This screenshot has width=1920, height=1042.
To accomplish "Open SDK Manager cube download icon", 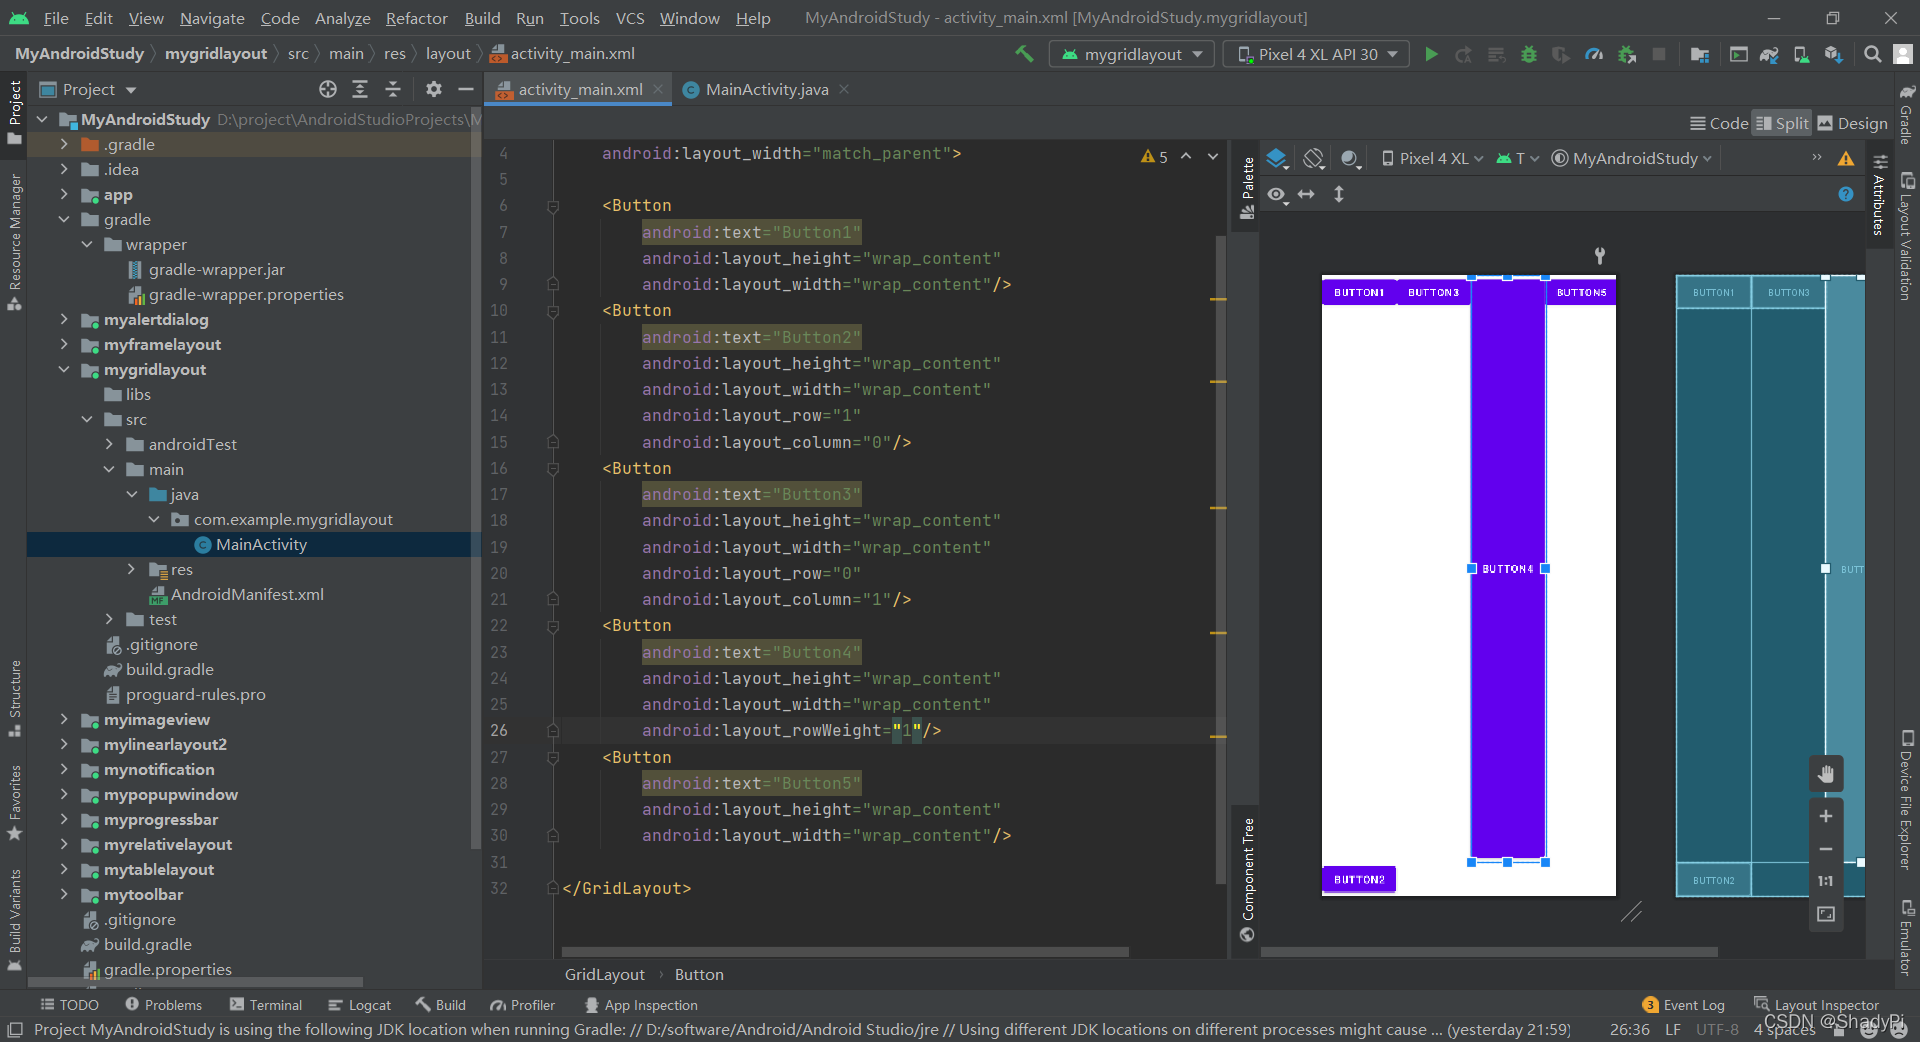I will (x=1833, y=54).
